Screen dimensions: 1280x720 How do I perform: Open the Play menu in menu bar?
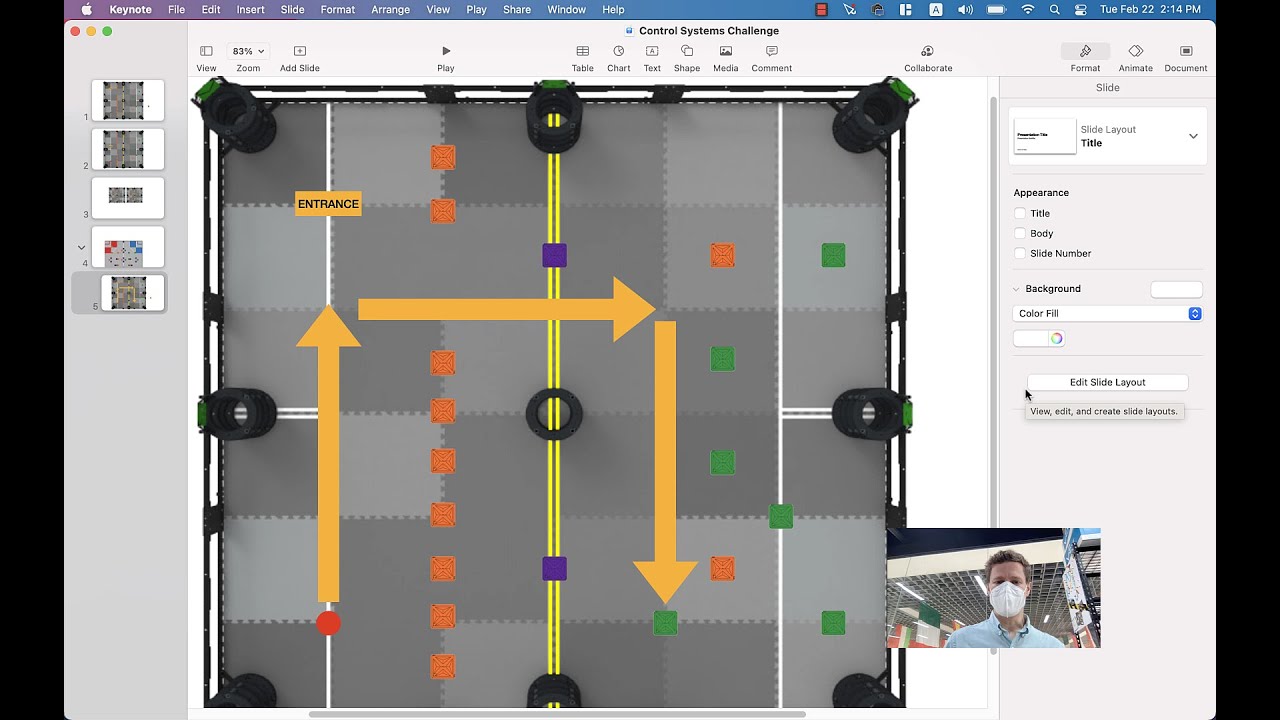476,10
